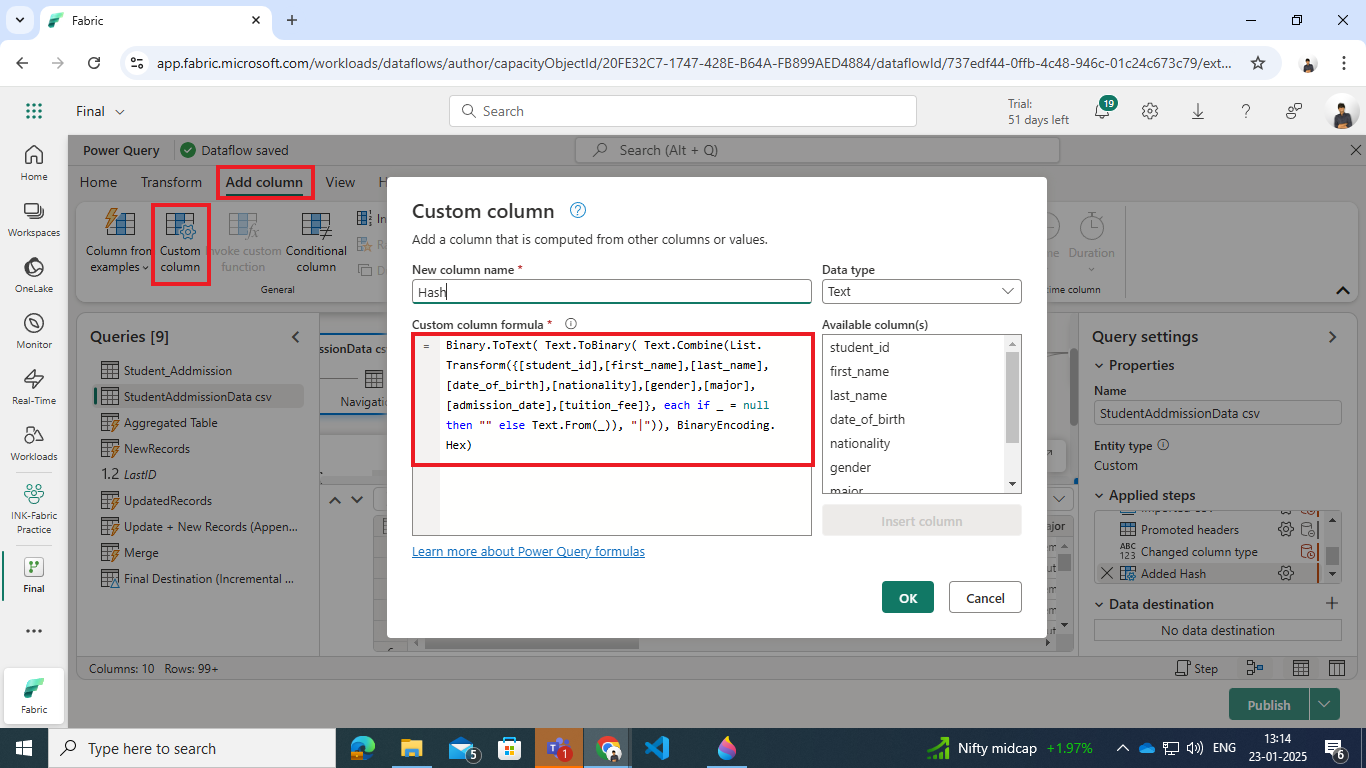
Task: Switch to schema view icon
Action: (1336, 668)
